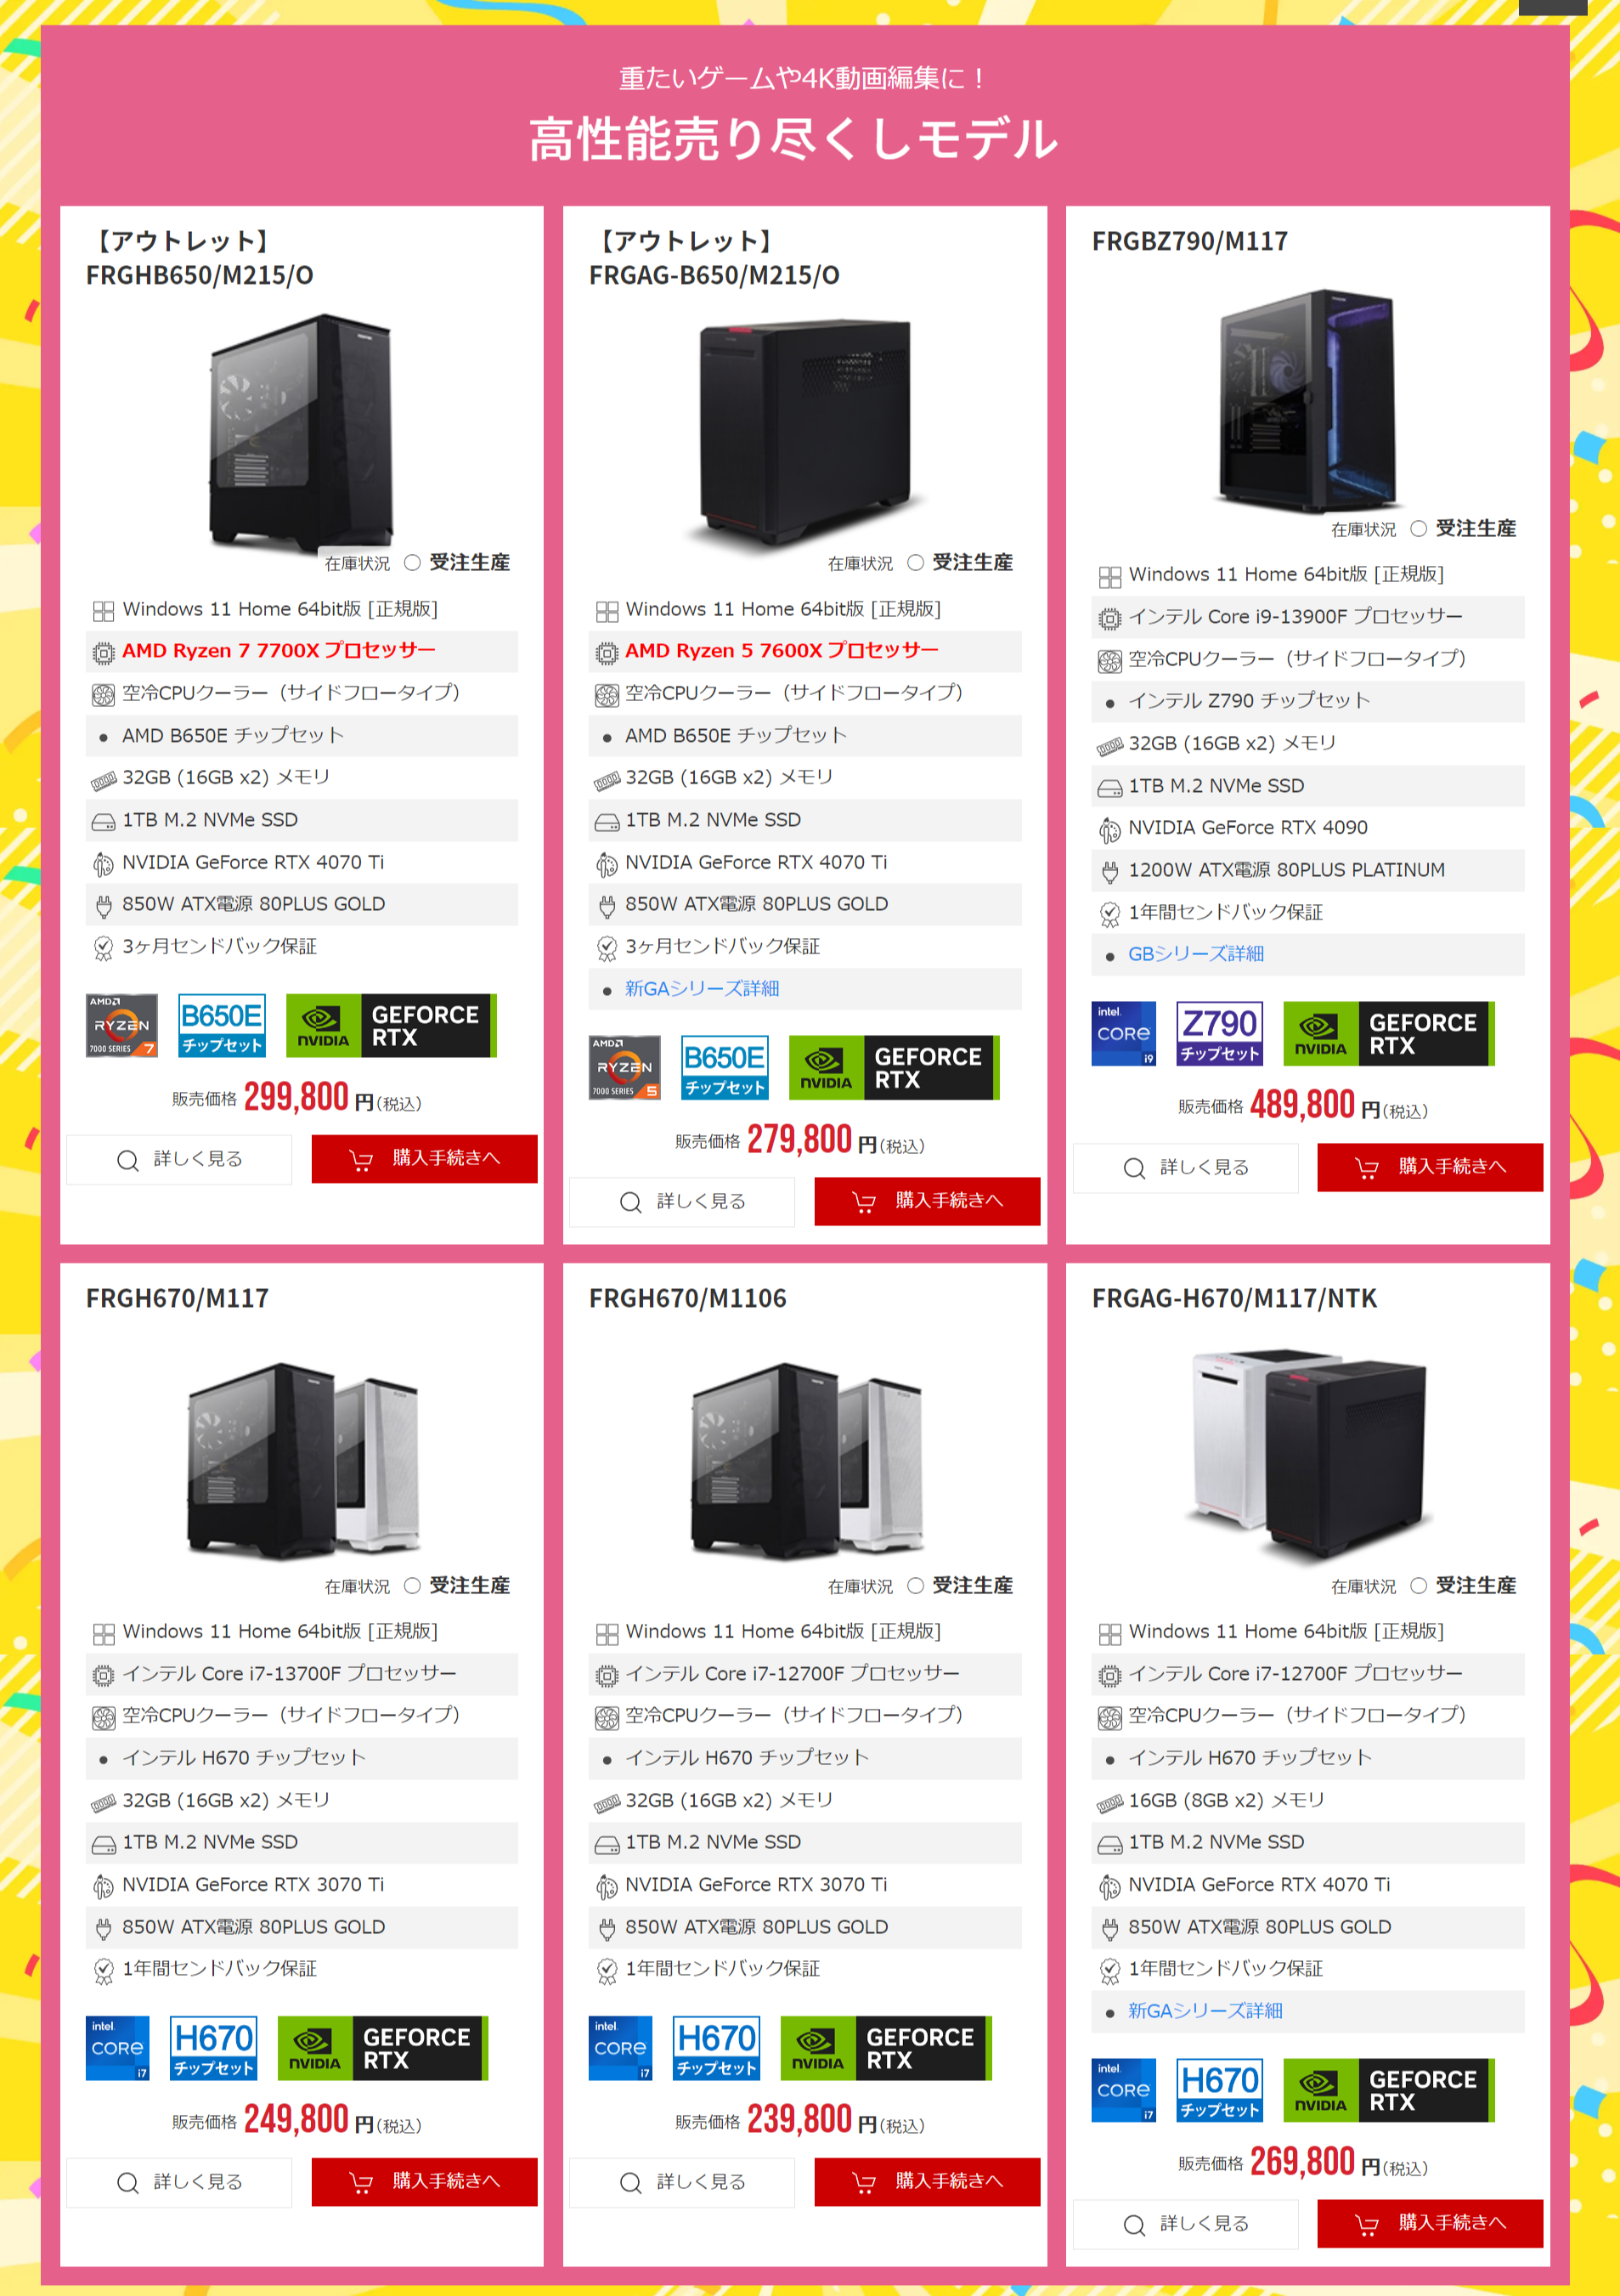
Task: Click the stock status circle on FRGBZ790/M117
Action: 1418,528
